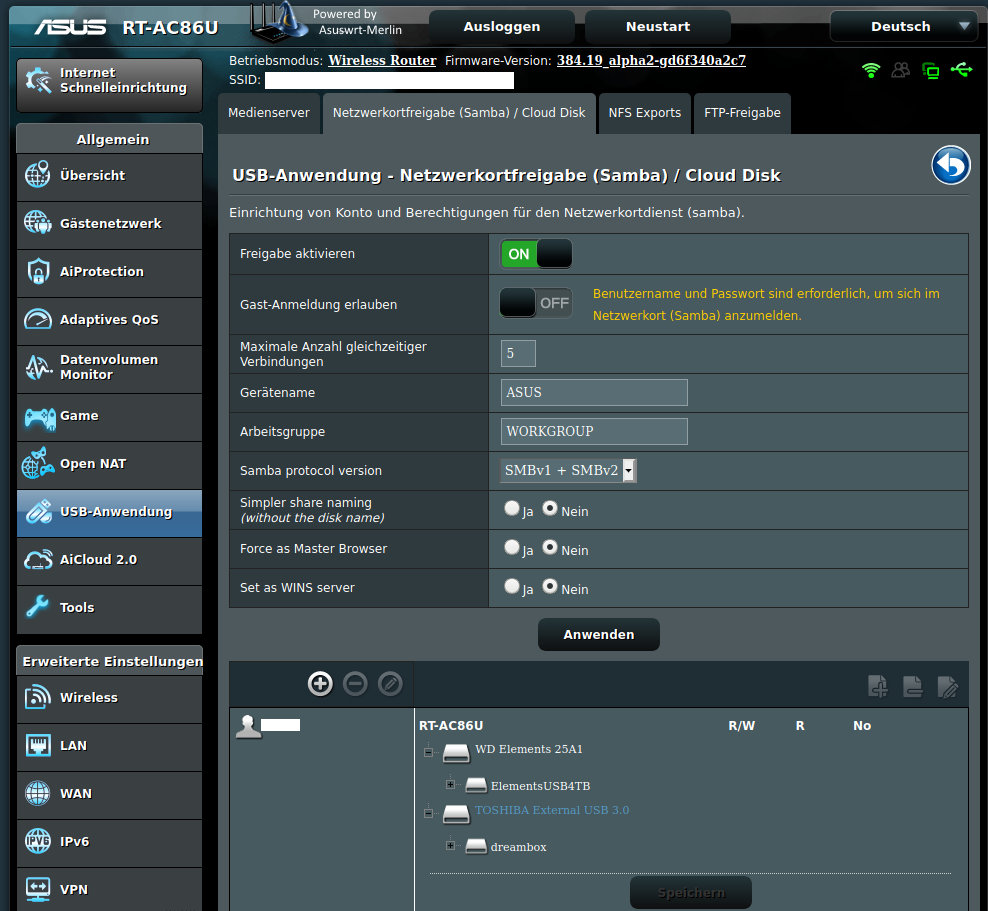Open the Samba protocol version dropdown
Viewport: 988px width, 911px height.
(x=568, y=471)
